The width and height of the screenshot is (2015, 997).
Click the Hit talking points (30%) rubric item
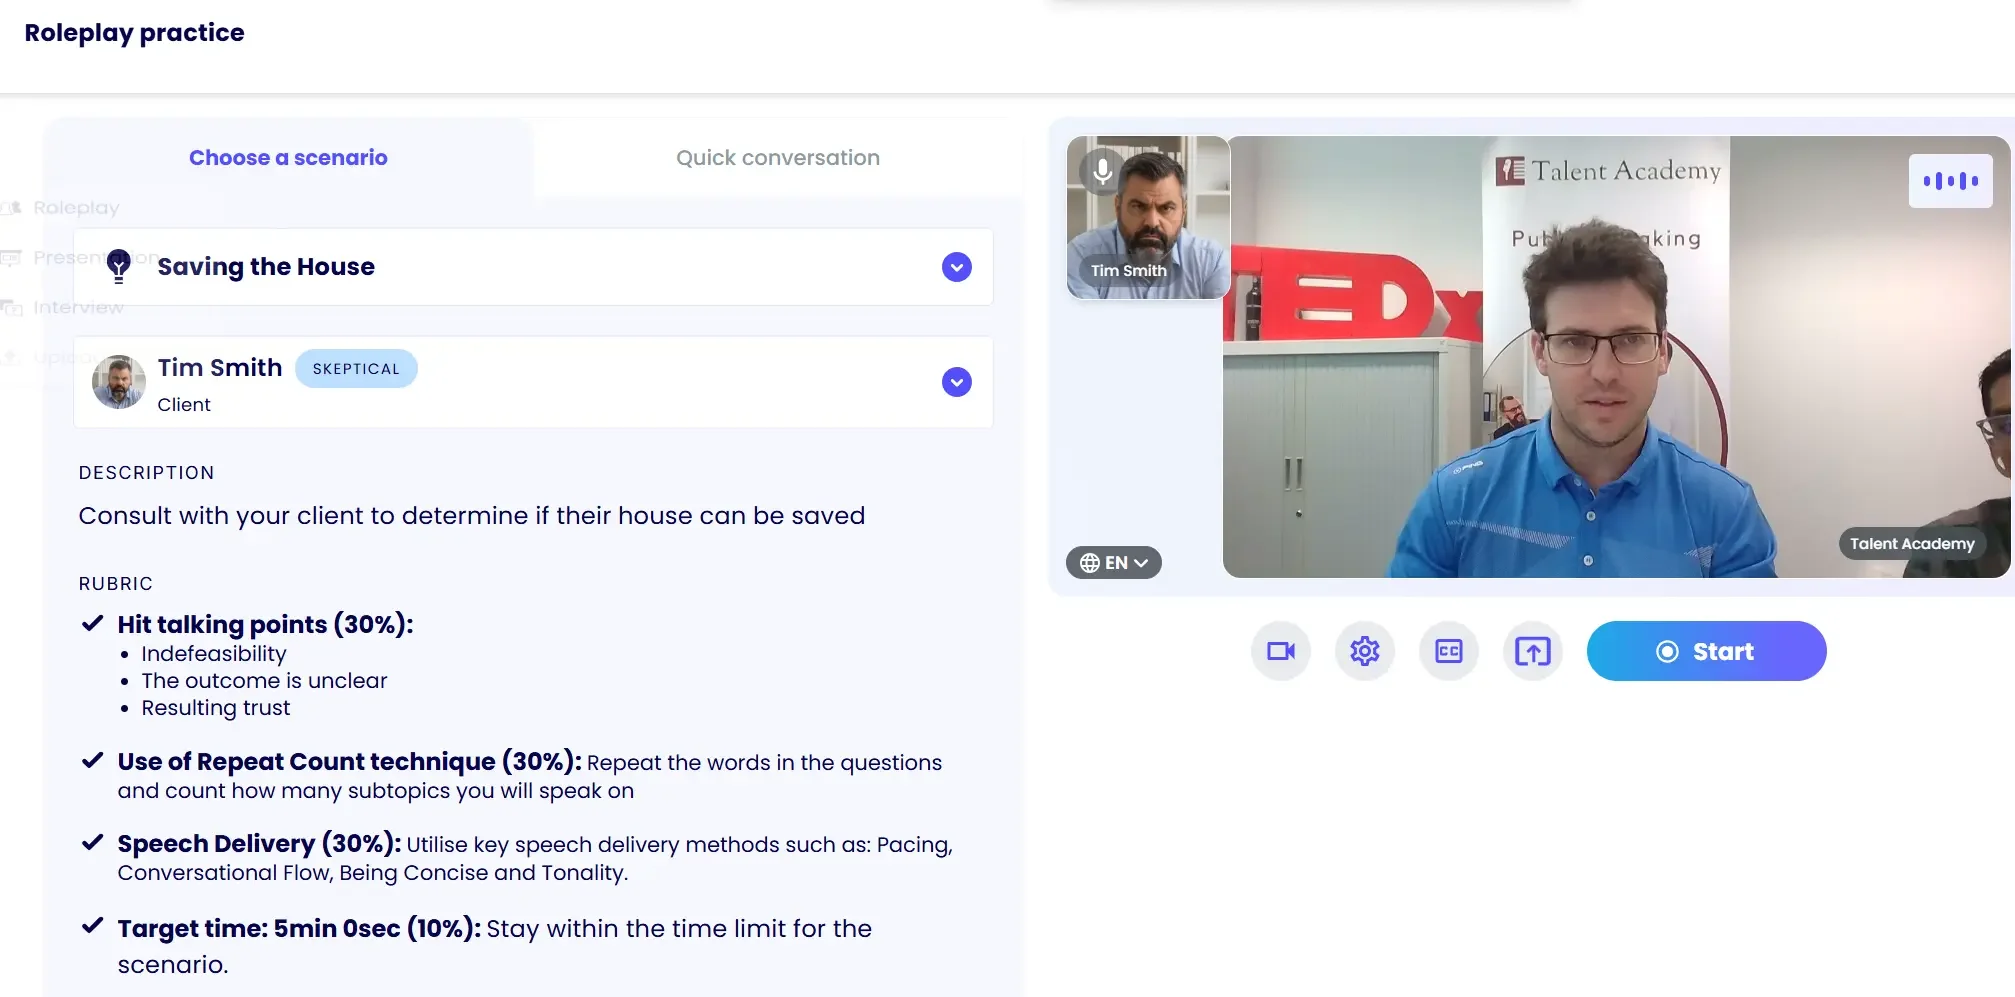(x=265, y=624)
